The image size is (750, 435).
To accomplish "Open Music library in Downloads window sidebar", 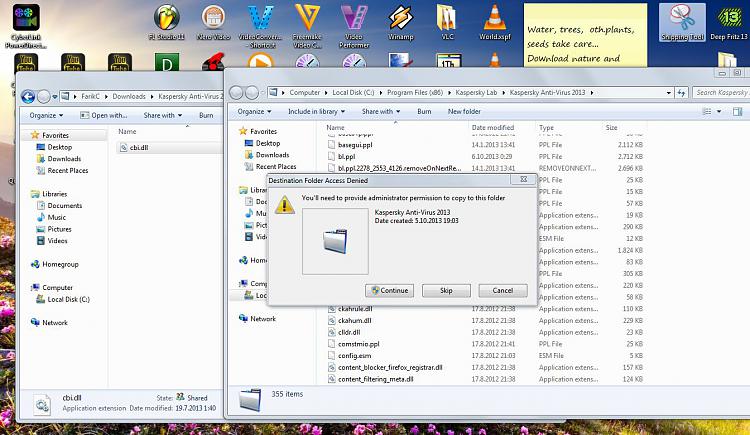I will coord(56,217).
